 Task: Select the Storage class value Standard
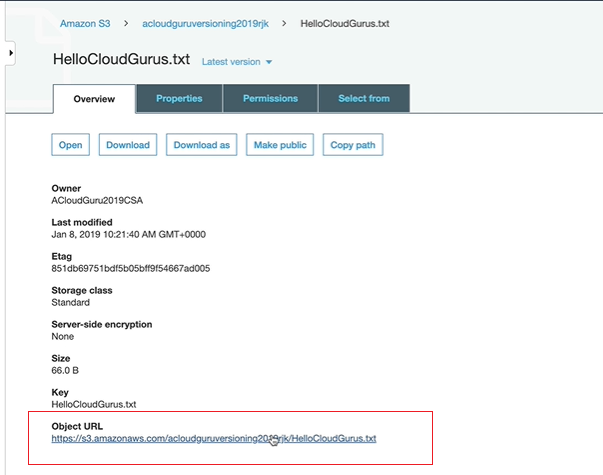tap(70, 302)
